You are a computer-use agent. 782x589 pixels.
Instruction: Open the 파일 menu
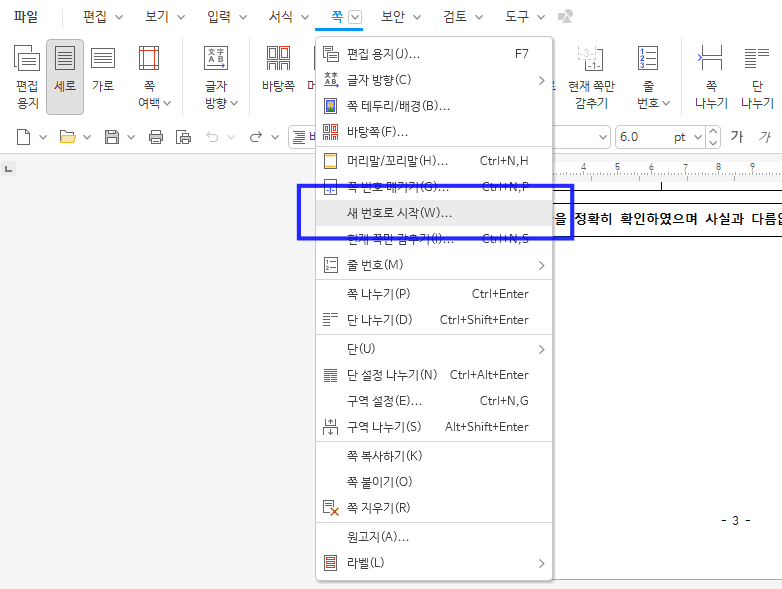[26, 16]
